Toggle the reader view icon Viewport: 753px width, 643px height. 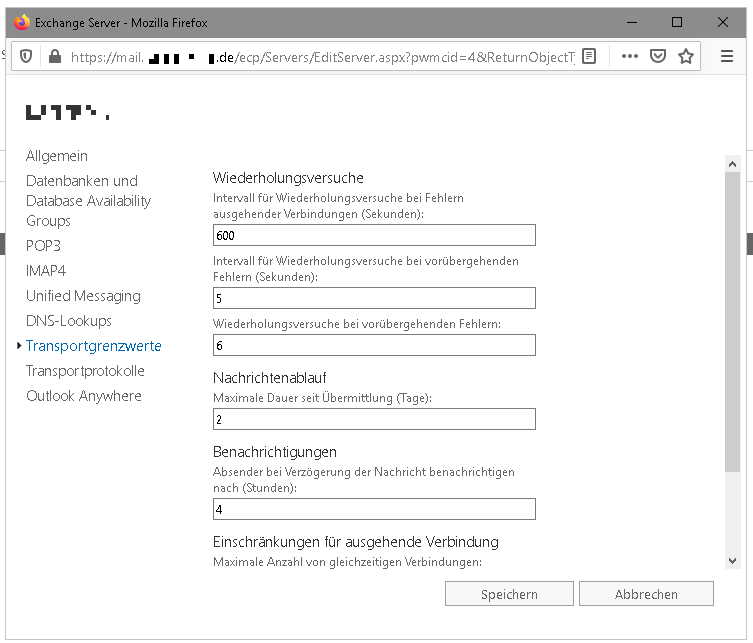tap(590, 57)
